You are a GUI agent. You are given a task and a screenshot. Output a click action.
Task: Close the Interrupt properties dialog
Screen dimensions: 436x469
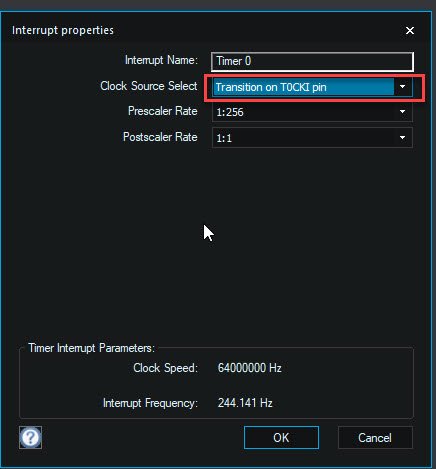pyautogui.click(x=410, y=30)
